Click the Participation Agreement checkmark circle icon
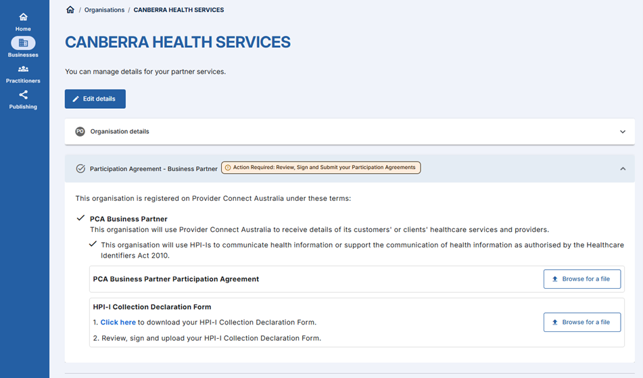643x378 pixels. coord(80,169)
